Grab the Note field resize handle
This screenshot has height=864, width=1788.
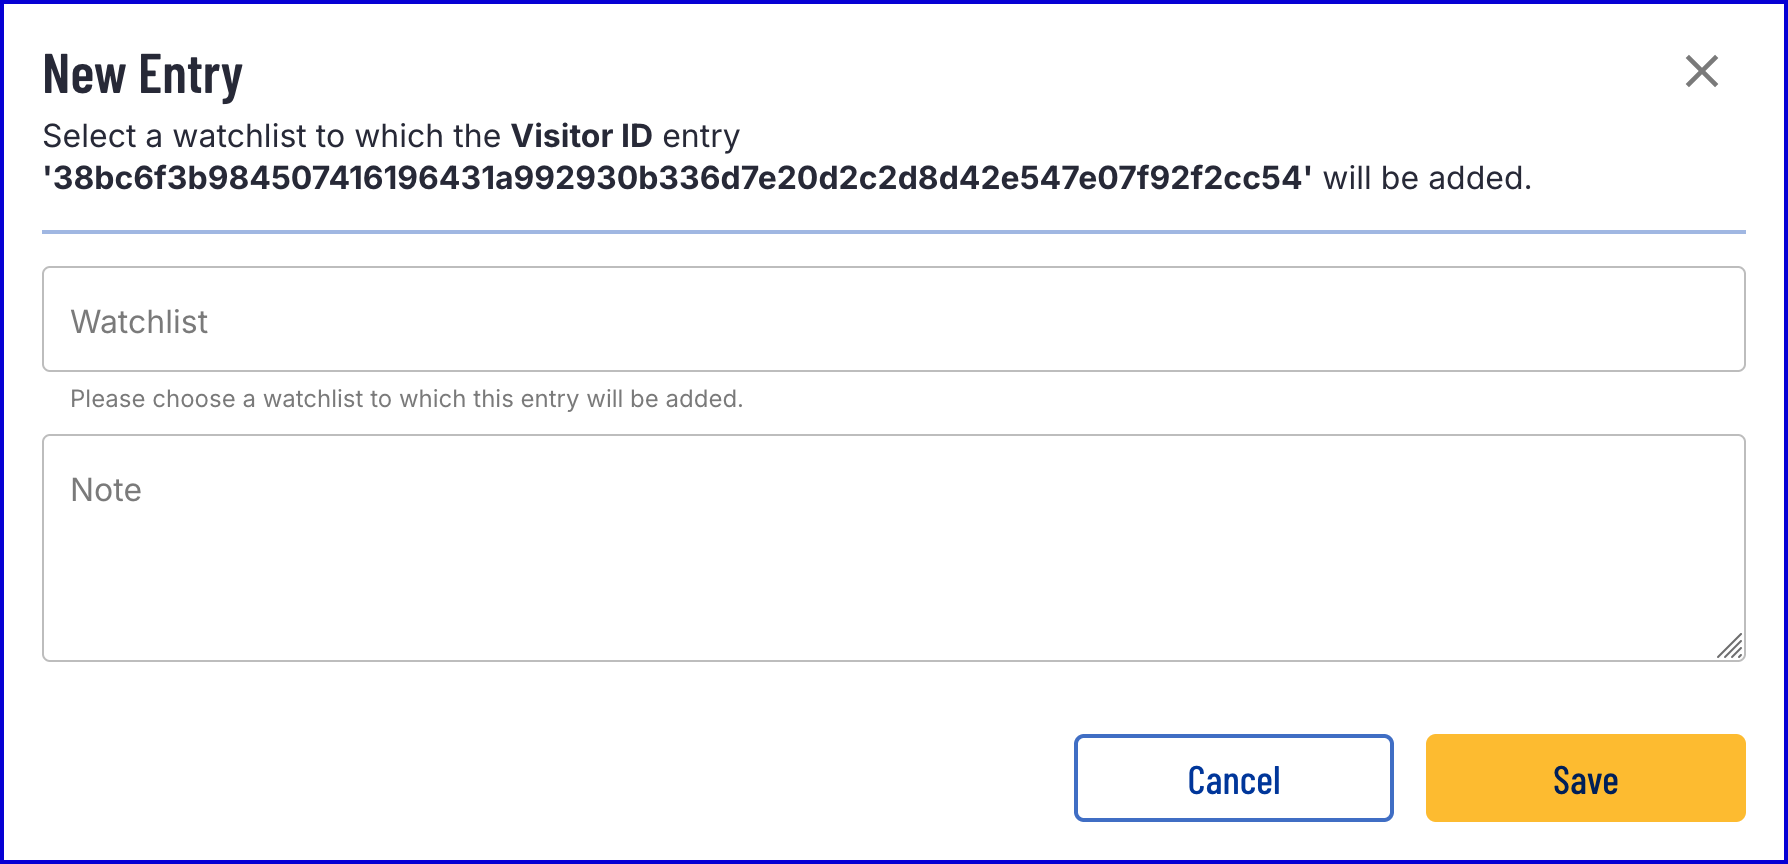[1730, 646]
